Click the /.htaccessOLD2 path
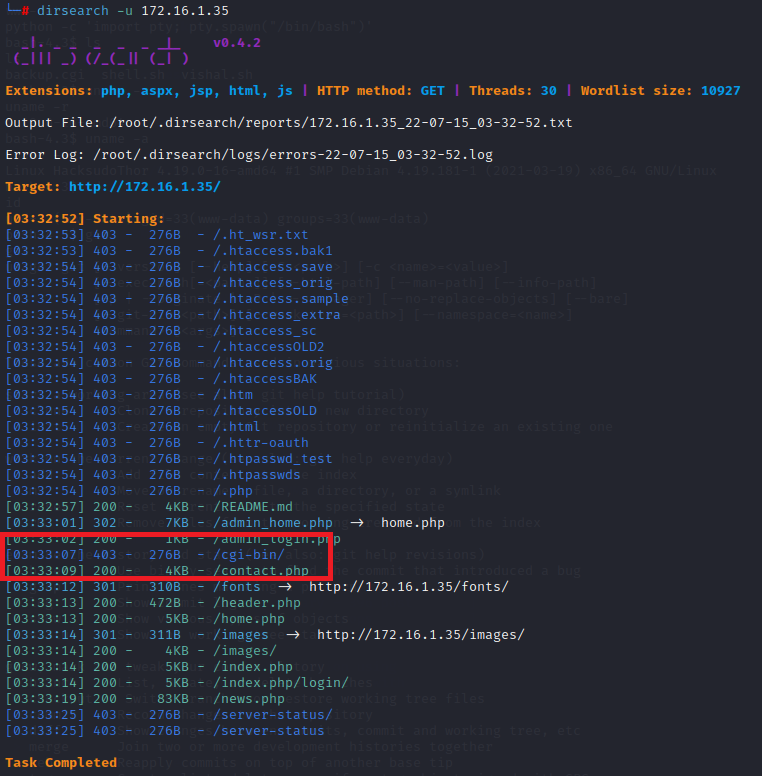762x776 pixels. coord(269,347)
